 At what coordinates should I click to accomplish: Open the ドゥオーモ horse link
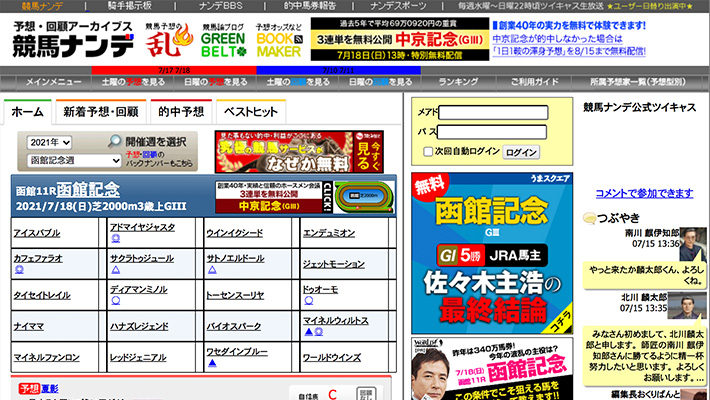[x=320, y=289]
